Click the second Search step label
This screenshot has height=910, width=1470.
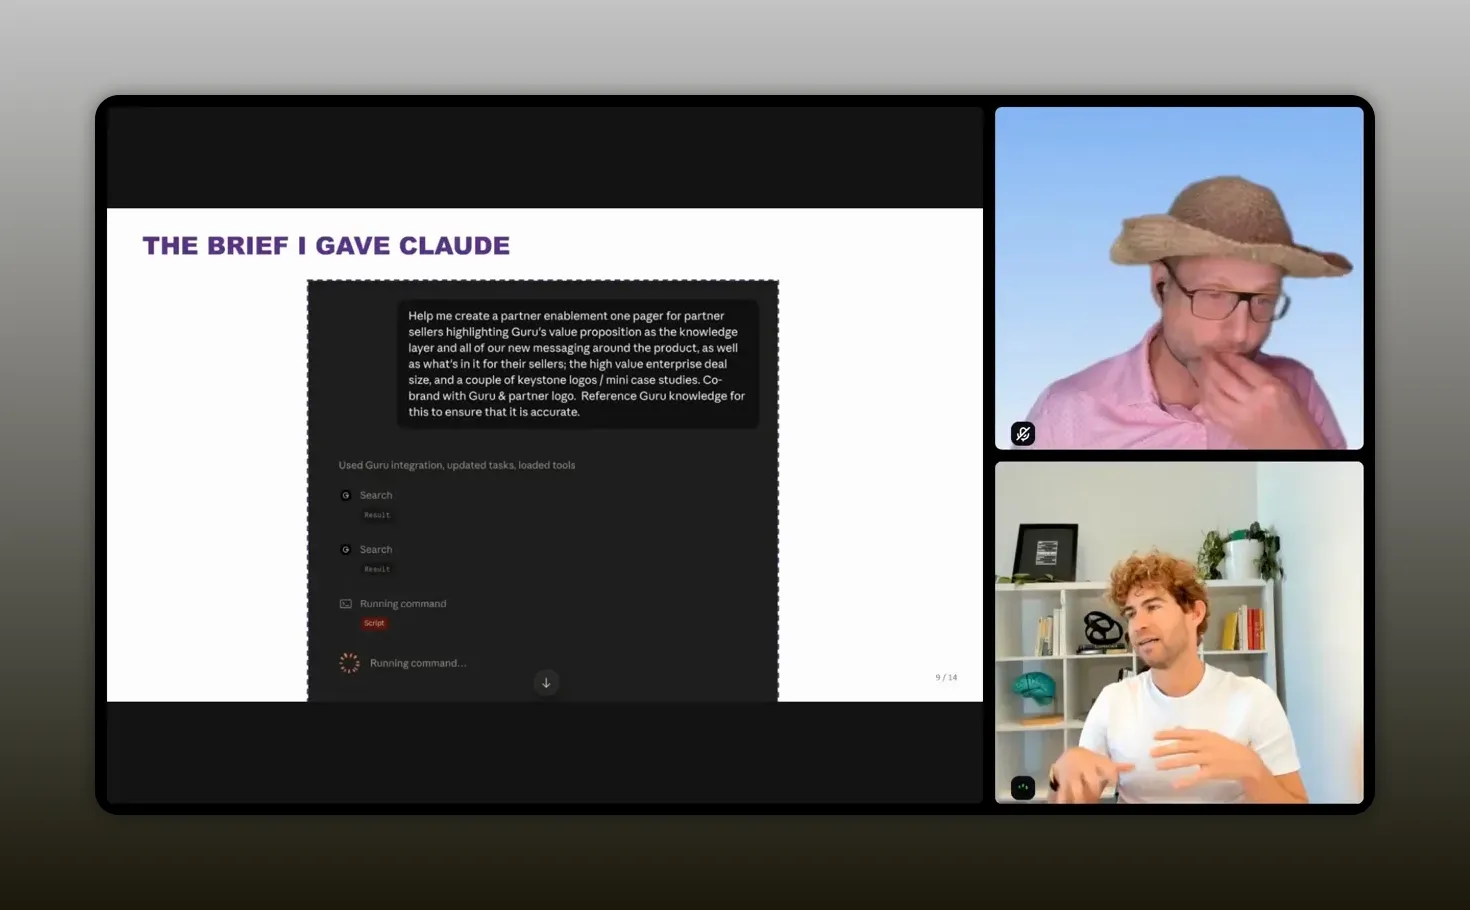tap(376, 549)
